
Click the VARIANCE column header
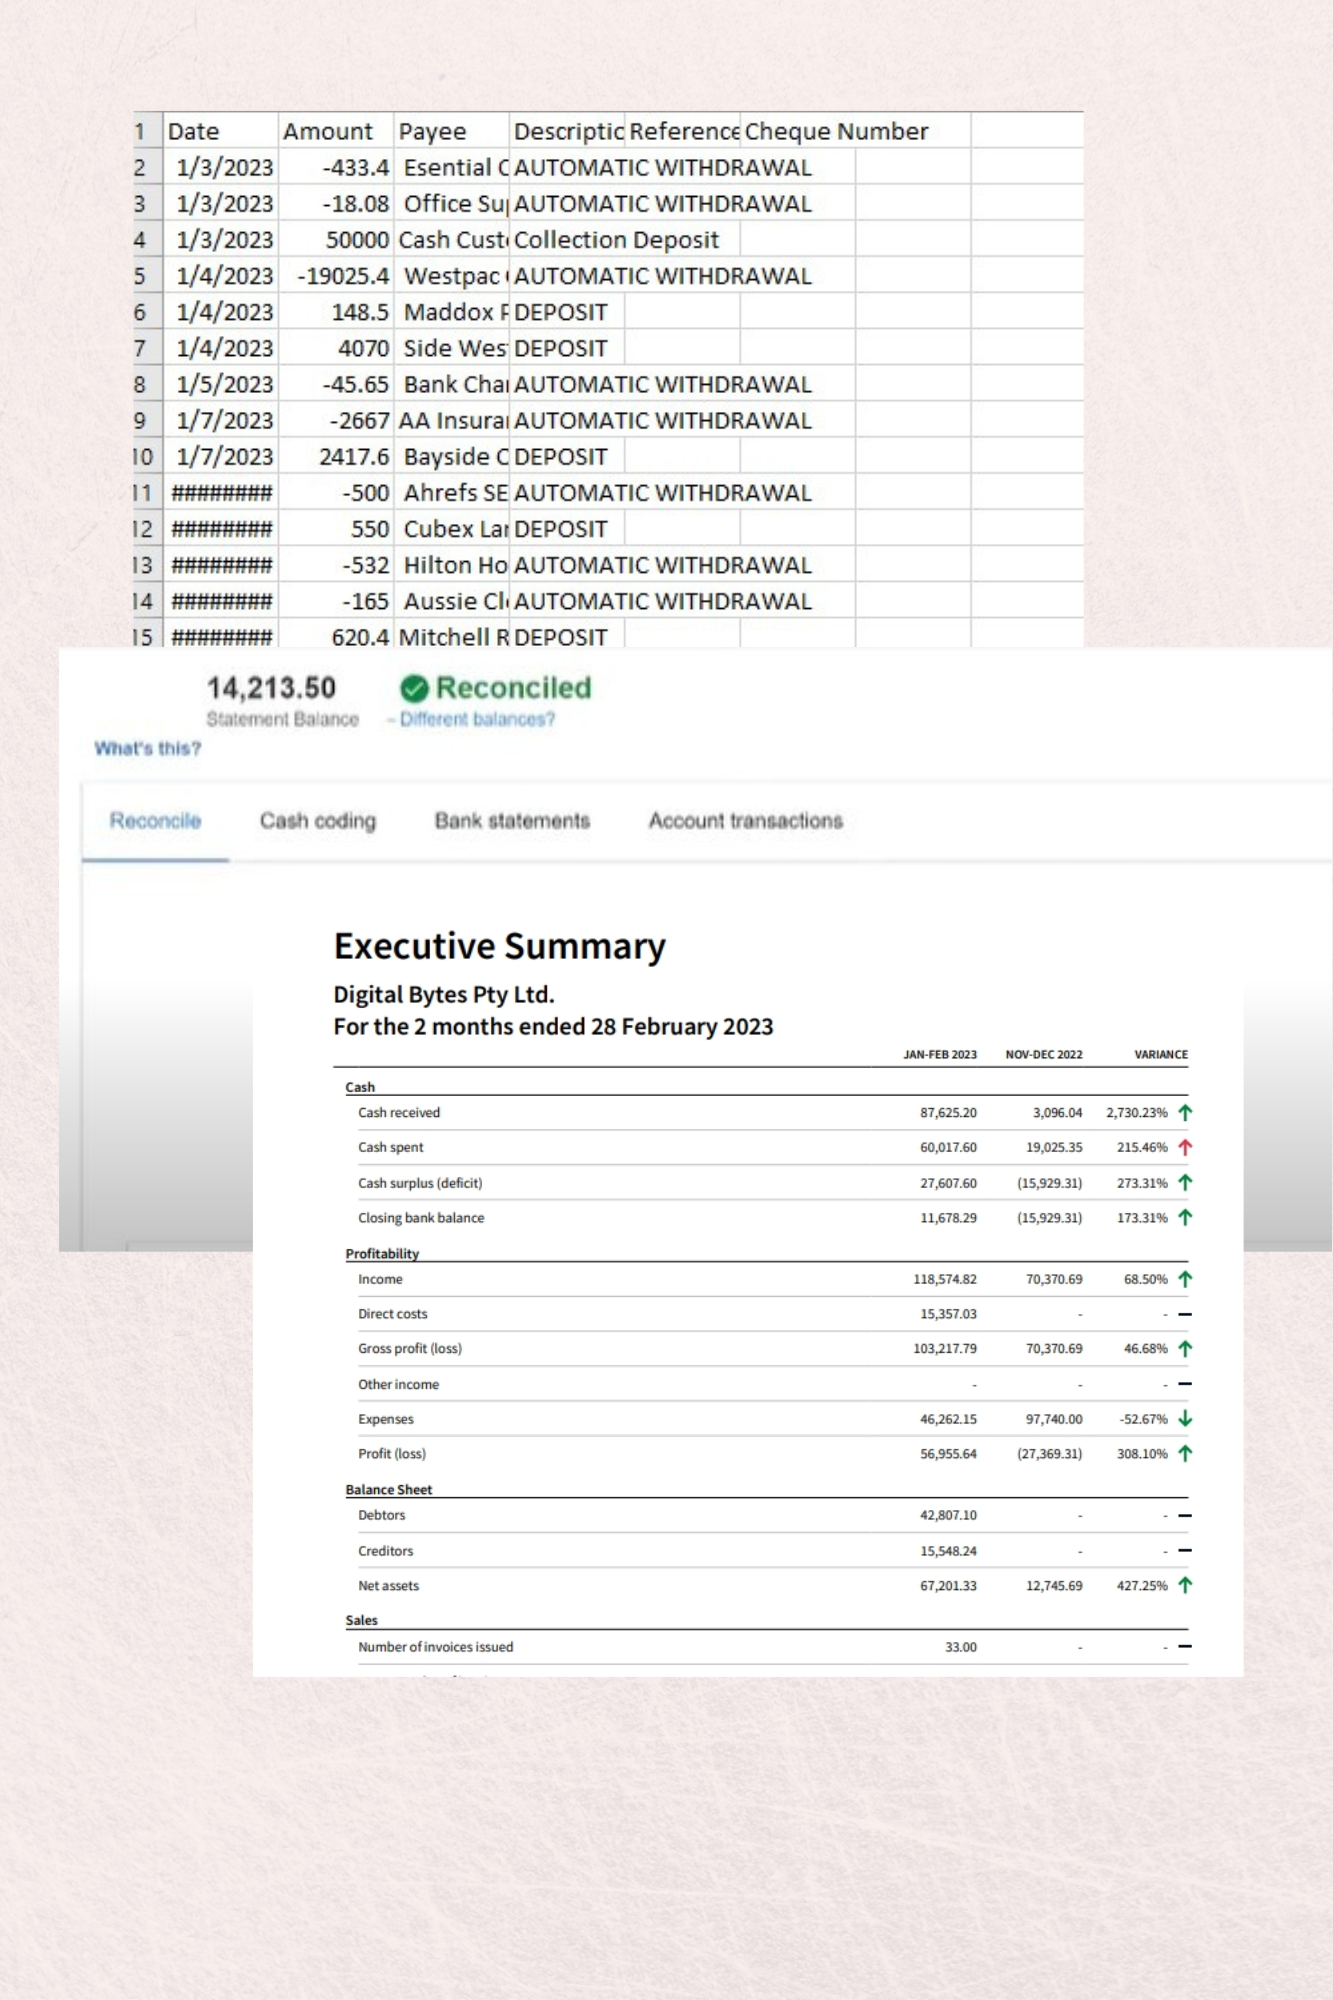[1161, 1054]
